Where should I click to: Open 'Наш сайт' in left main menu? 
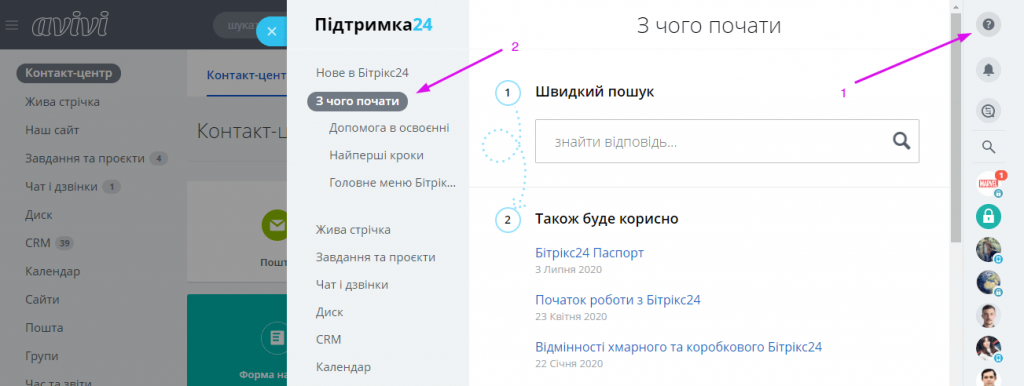tap(52, 130)
